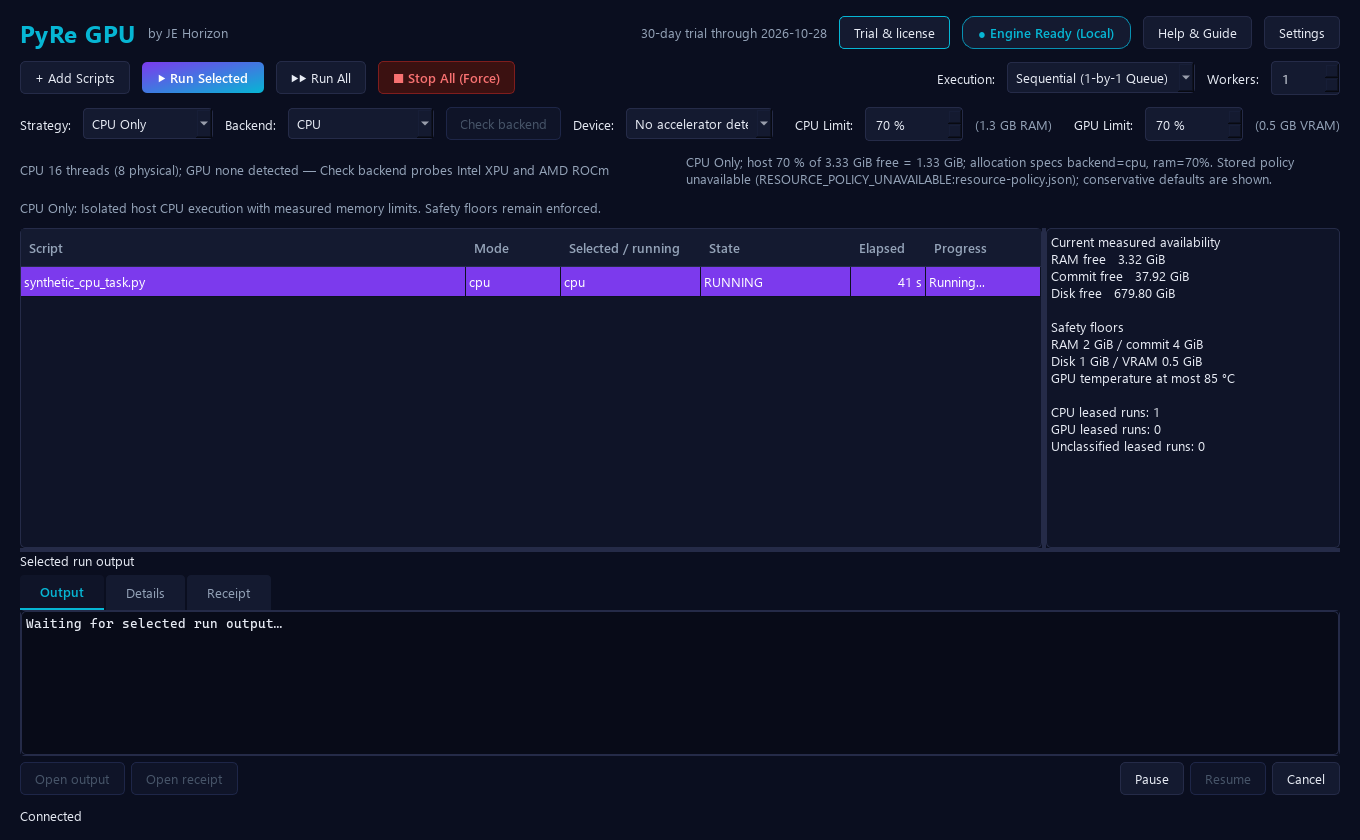This screenshot has height=840, width=1360.
Task: Sort the table by the Script column
Action: click(x=243, y=248)
